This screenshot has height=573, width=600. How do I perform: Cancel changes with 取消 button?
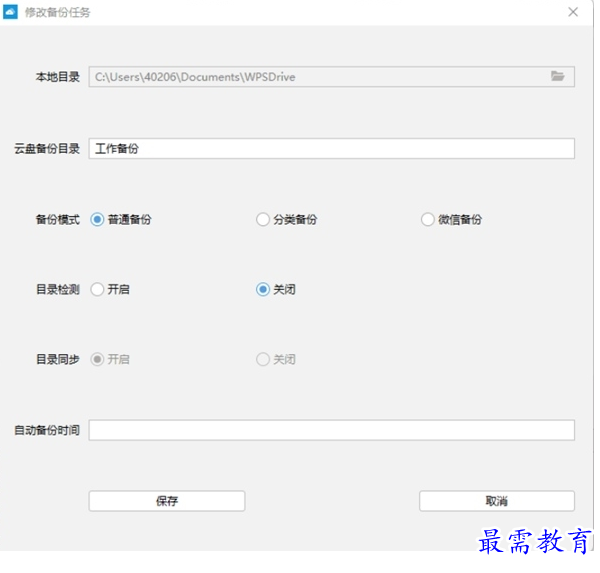point(497,501)
